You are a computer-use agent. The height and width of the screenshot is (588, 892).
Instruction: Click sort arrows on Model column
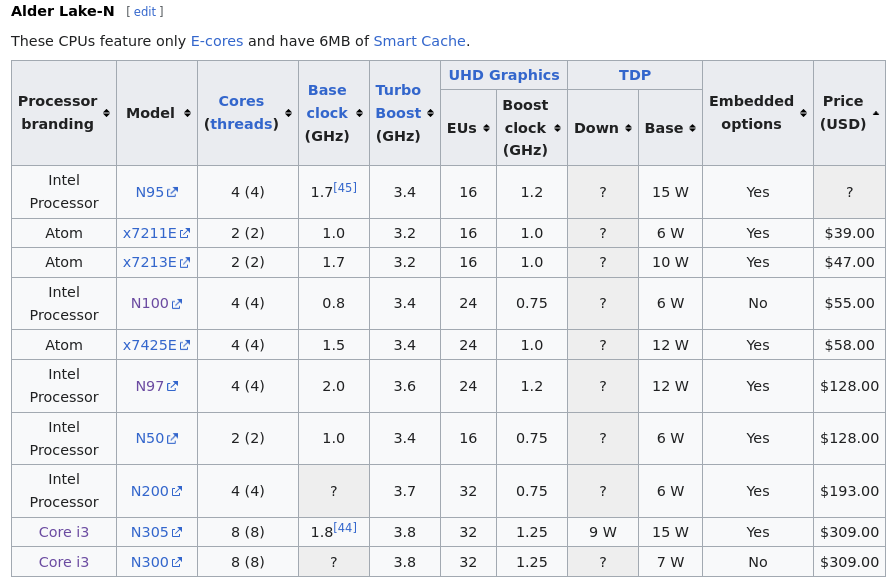[x=187, y=113]
